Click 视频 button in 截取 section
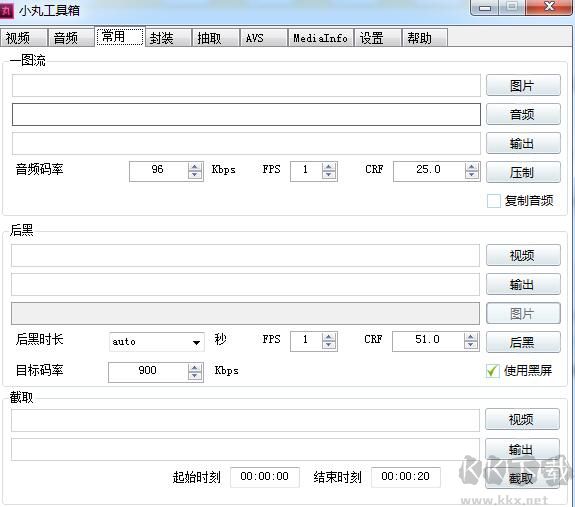 (522, 419)
